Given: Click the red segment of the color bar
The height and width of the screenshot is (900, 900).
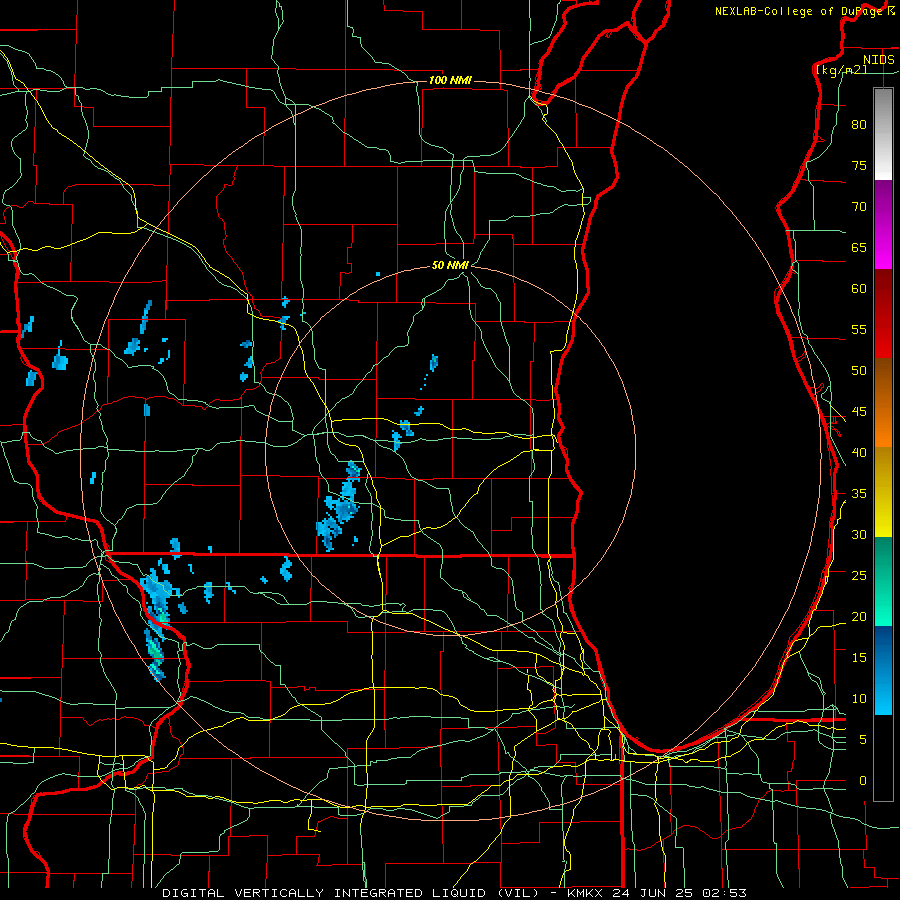Looking at the screenshot, I should [x=883, y=314].
